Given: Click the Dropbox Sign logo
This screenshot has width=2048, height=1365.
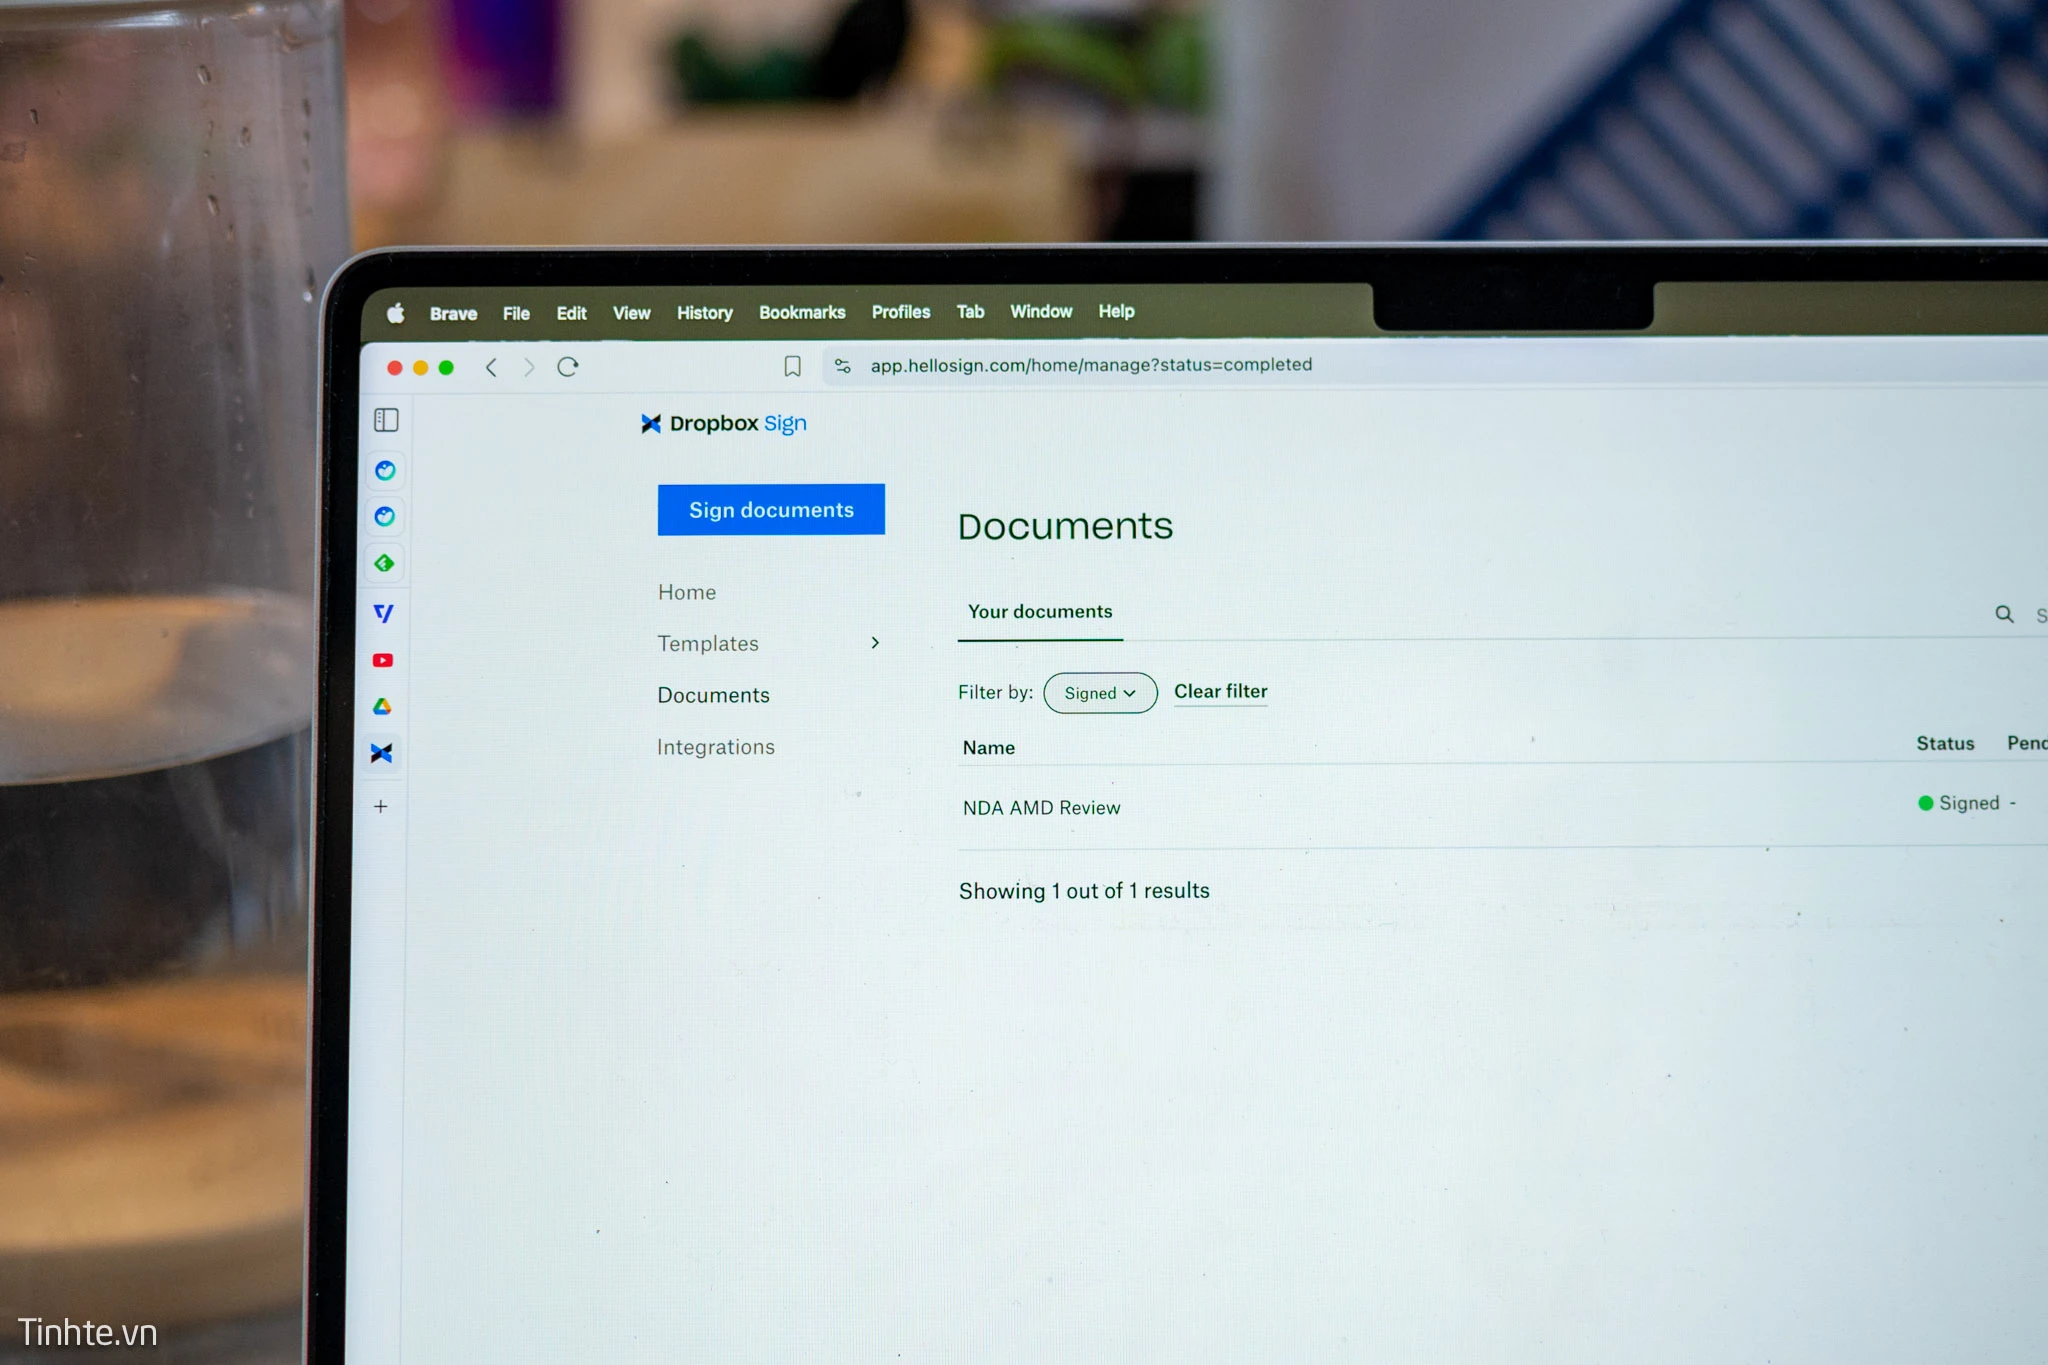Looking at the screenshot, I should pyautogui.click(x=723, y=423).
